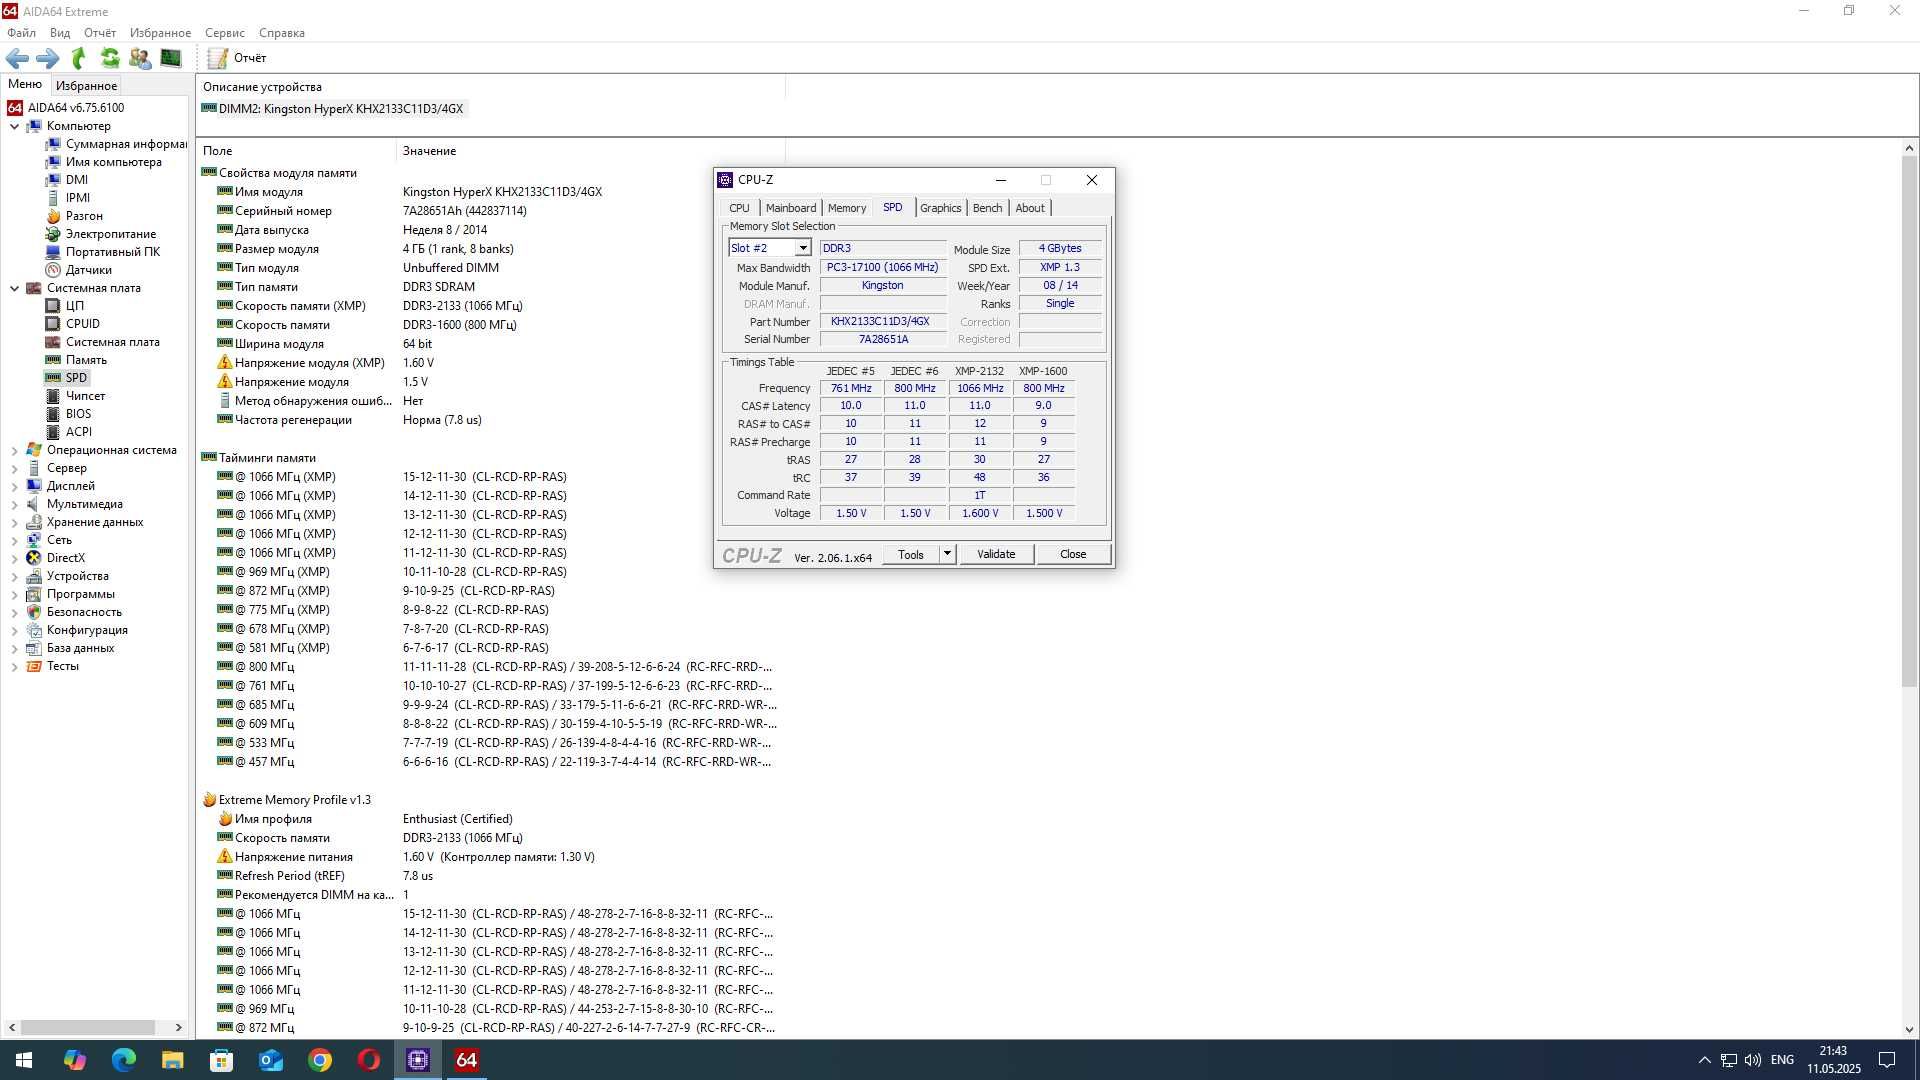The height and width of the screenshot is (1080, 1920).
Task: Click the CPU-Z taskbar icon
Action: 418,1060
